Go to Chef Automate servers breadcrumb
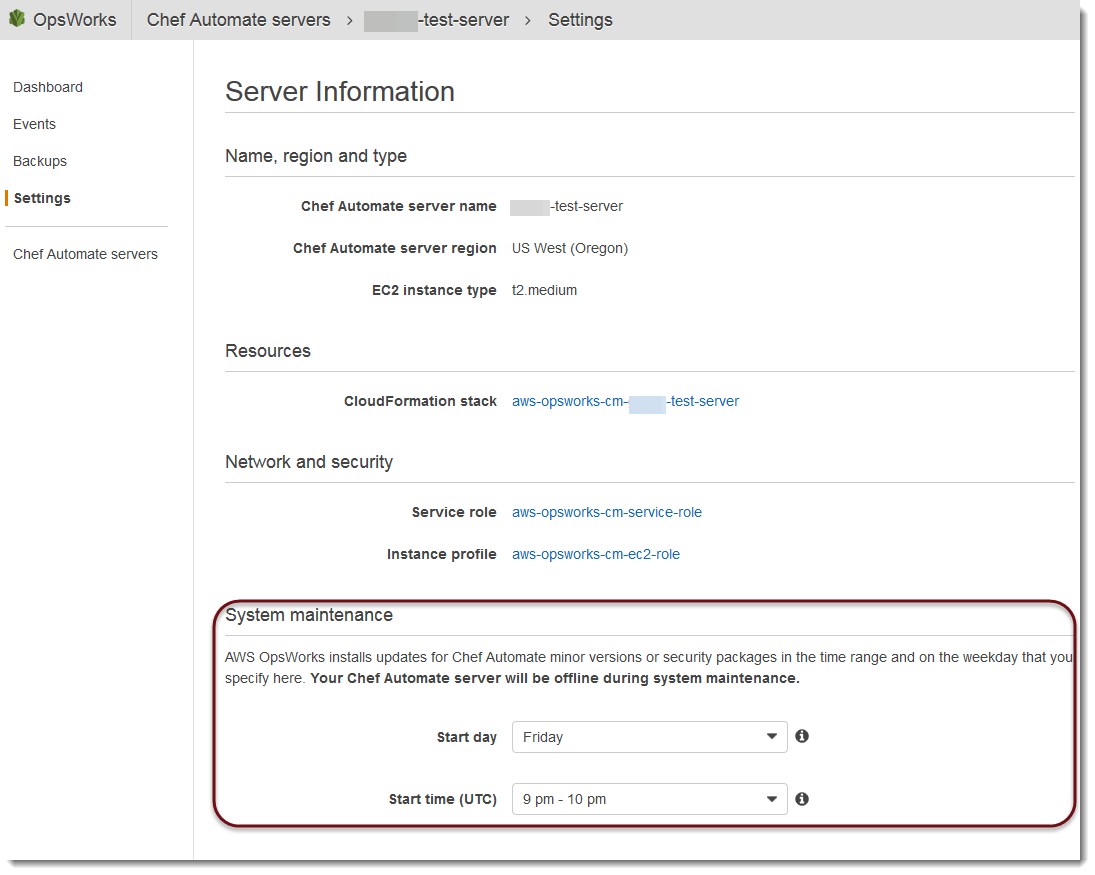The height and width of the screenshot is (875, 1095). pos(238,20)
